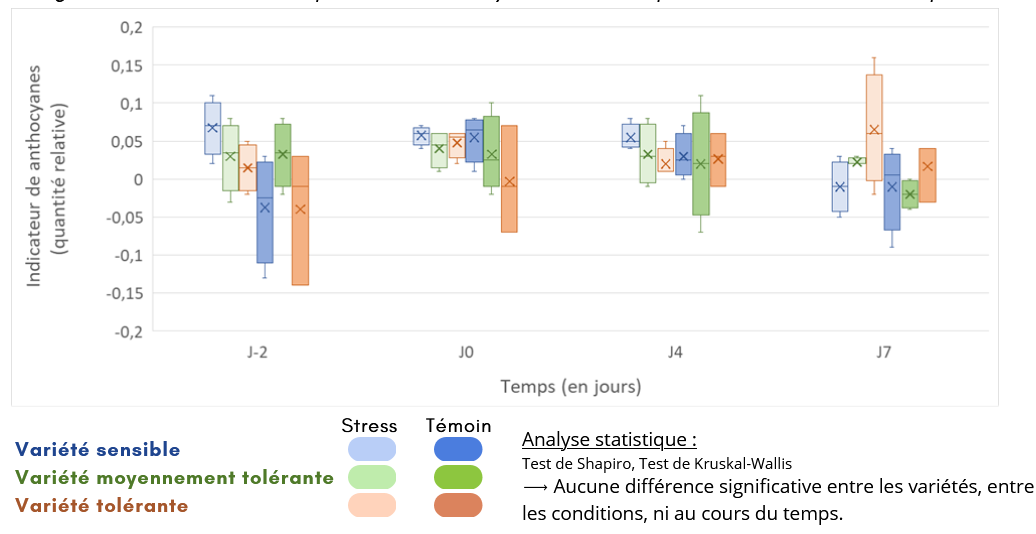1036x534 pixels.
Task: Click the "Variété sensible" legend label
Action: 97,450
